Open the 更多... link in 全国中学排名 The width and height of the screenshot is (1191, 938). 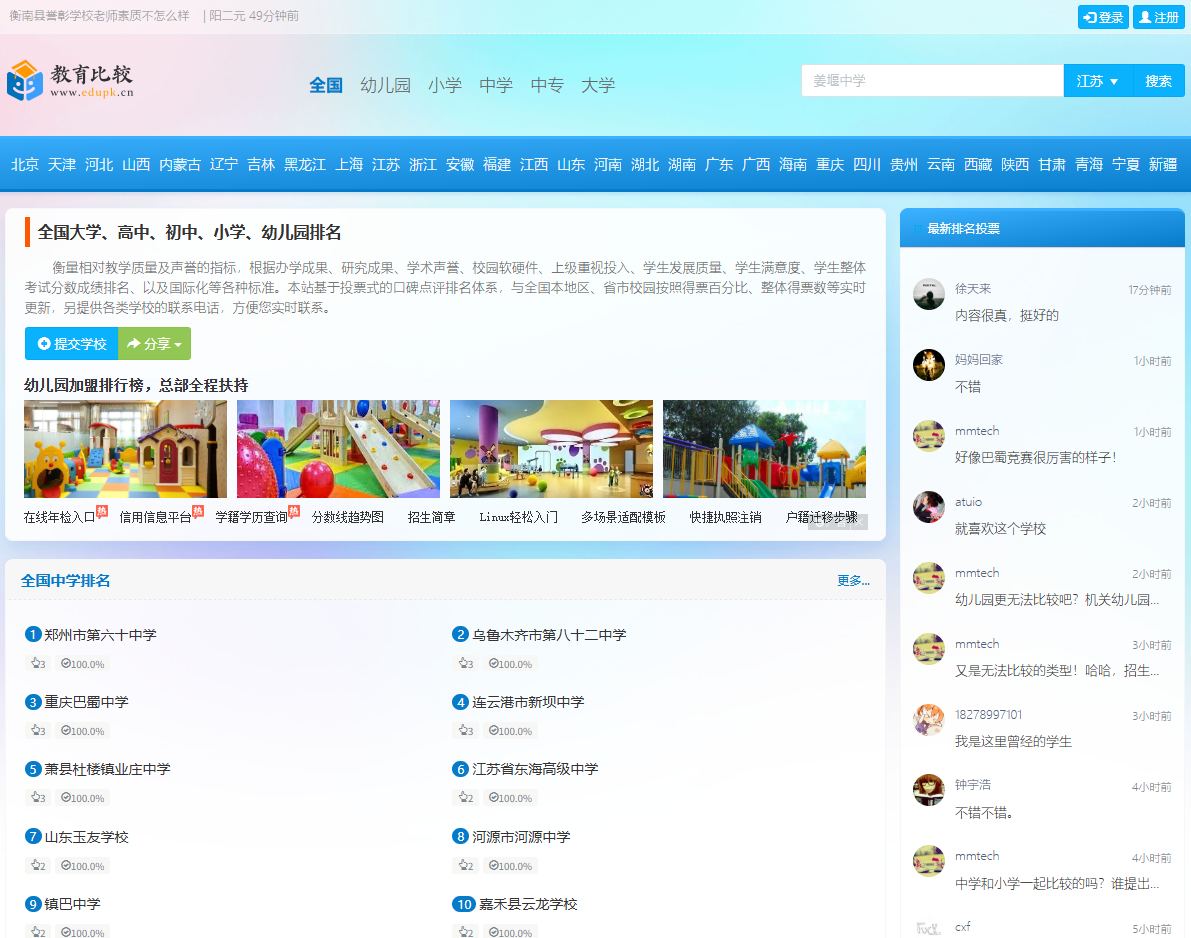852,580
